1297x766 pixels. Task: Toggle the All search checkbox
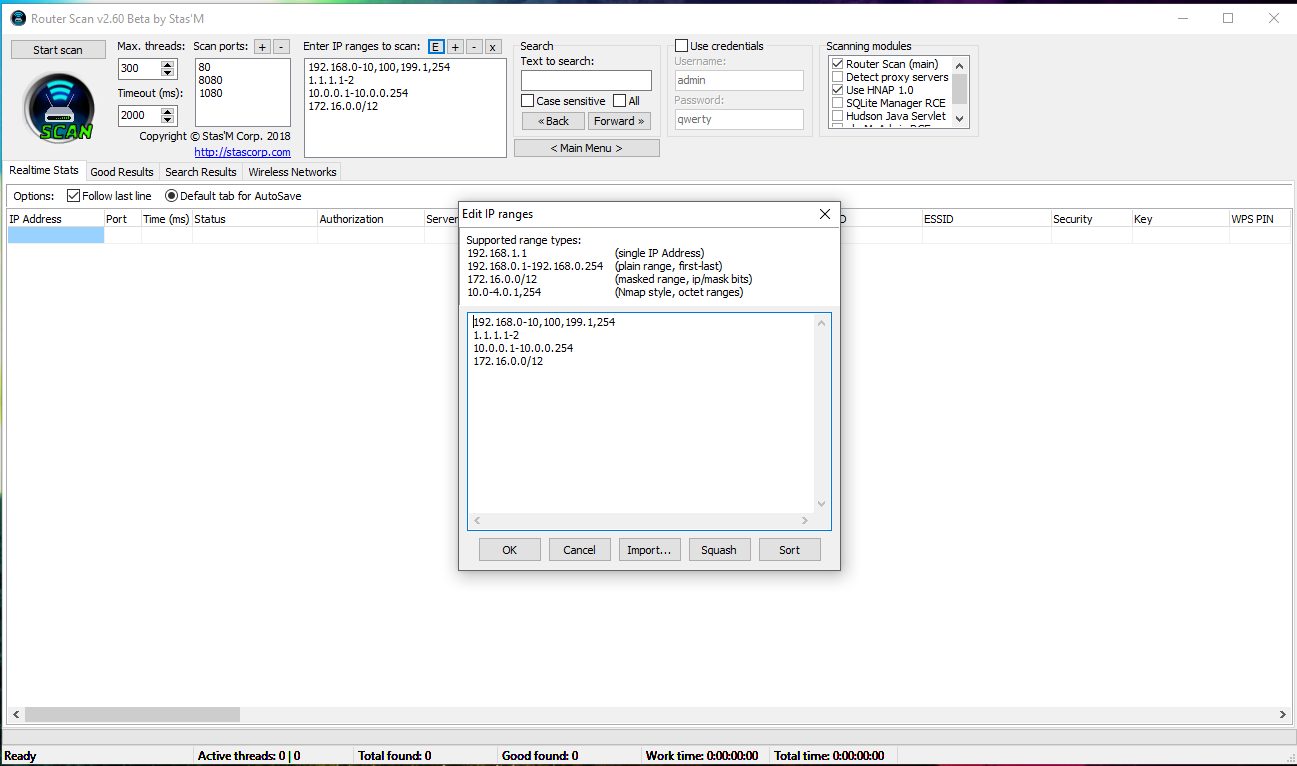pos(620,101)
